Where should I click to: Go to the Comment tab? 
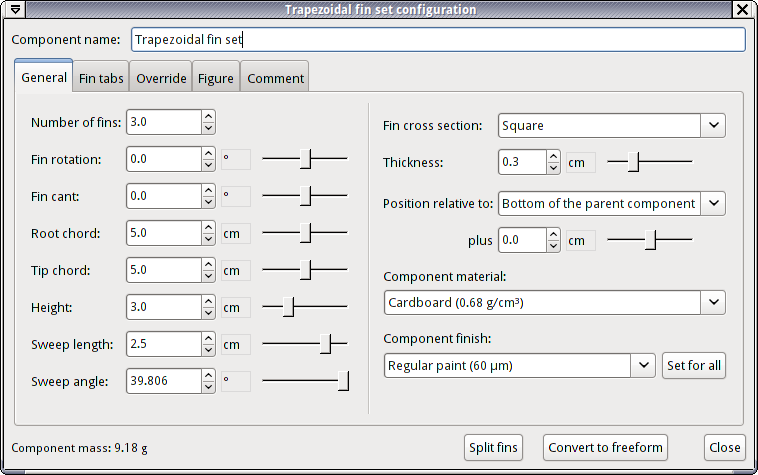tap(275, 78)
